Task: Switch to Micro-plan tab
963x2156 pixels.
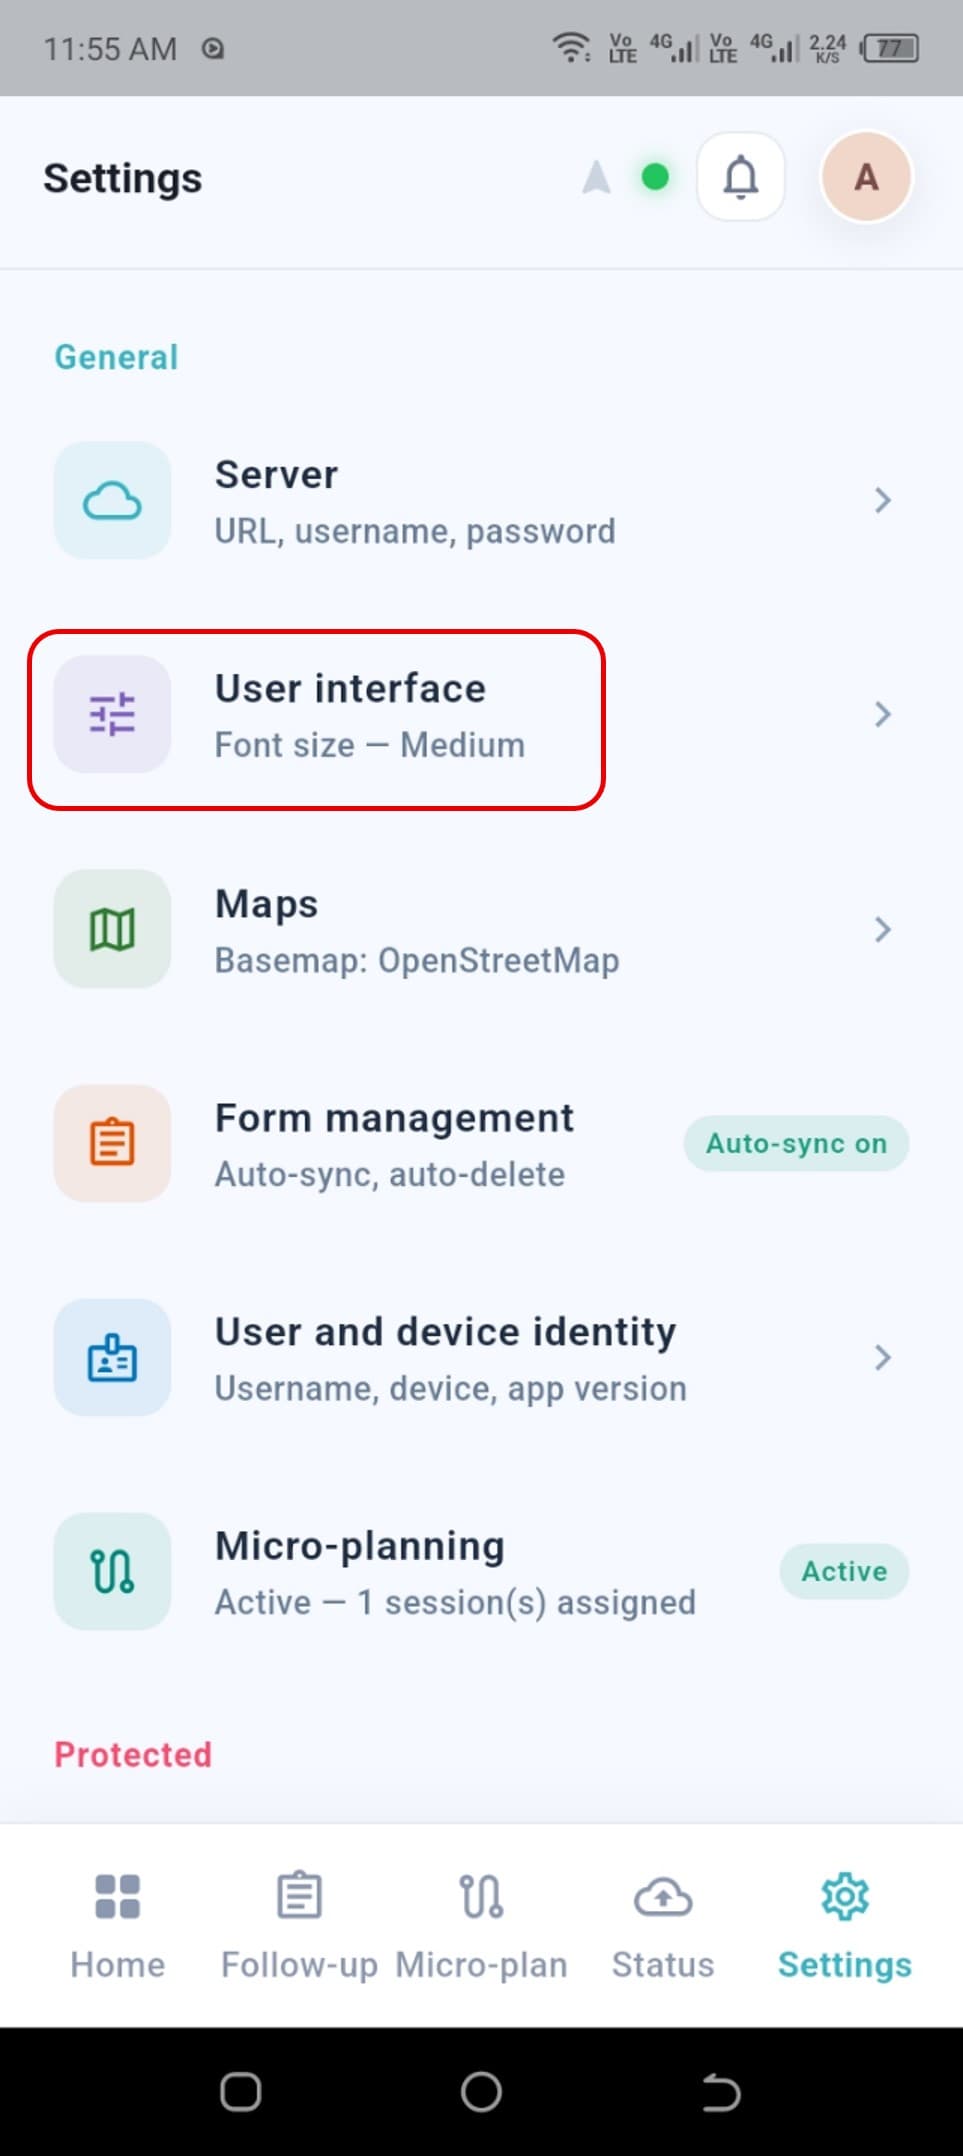Action: pyautogui.click(x=481, y=1925)
